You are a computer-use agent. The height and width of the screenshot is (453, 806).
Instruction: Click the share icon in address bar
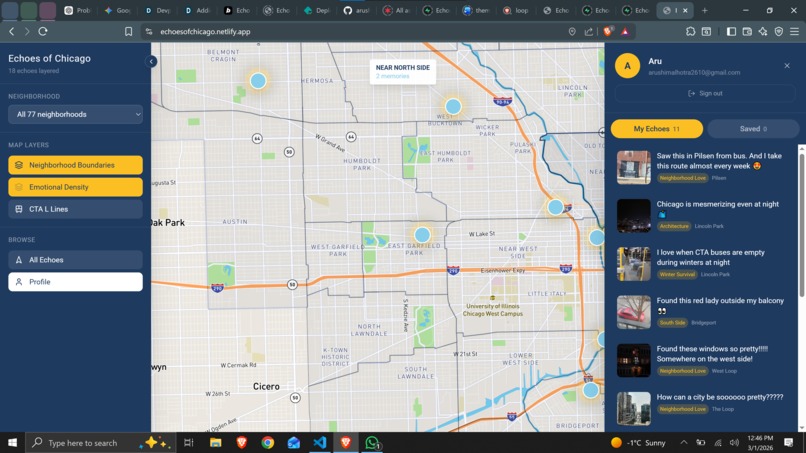click(589, 31)
